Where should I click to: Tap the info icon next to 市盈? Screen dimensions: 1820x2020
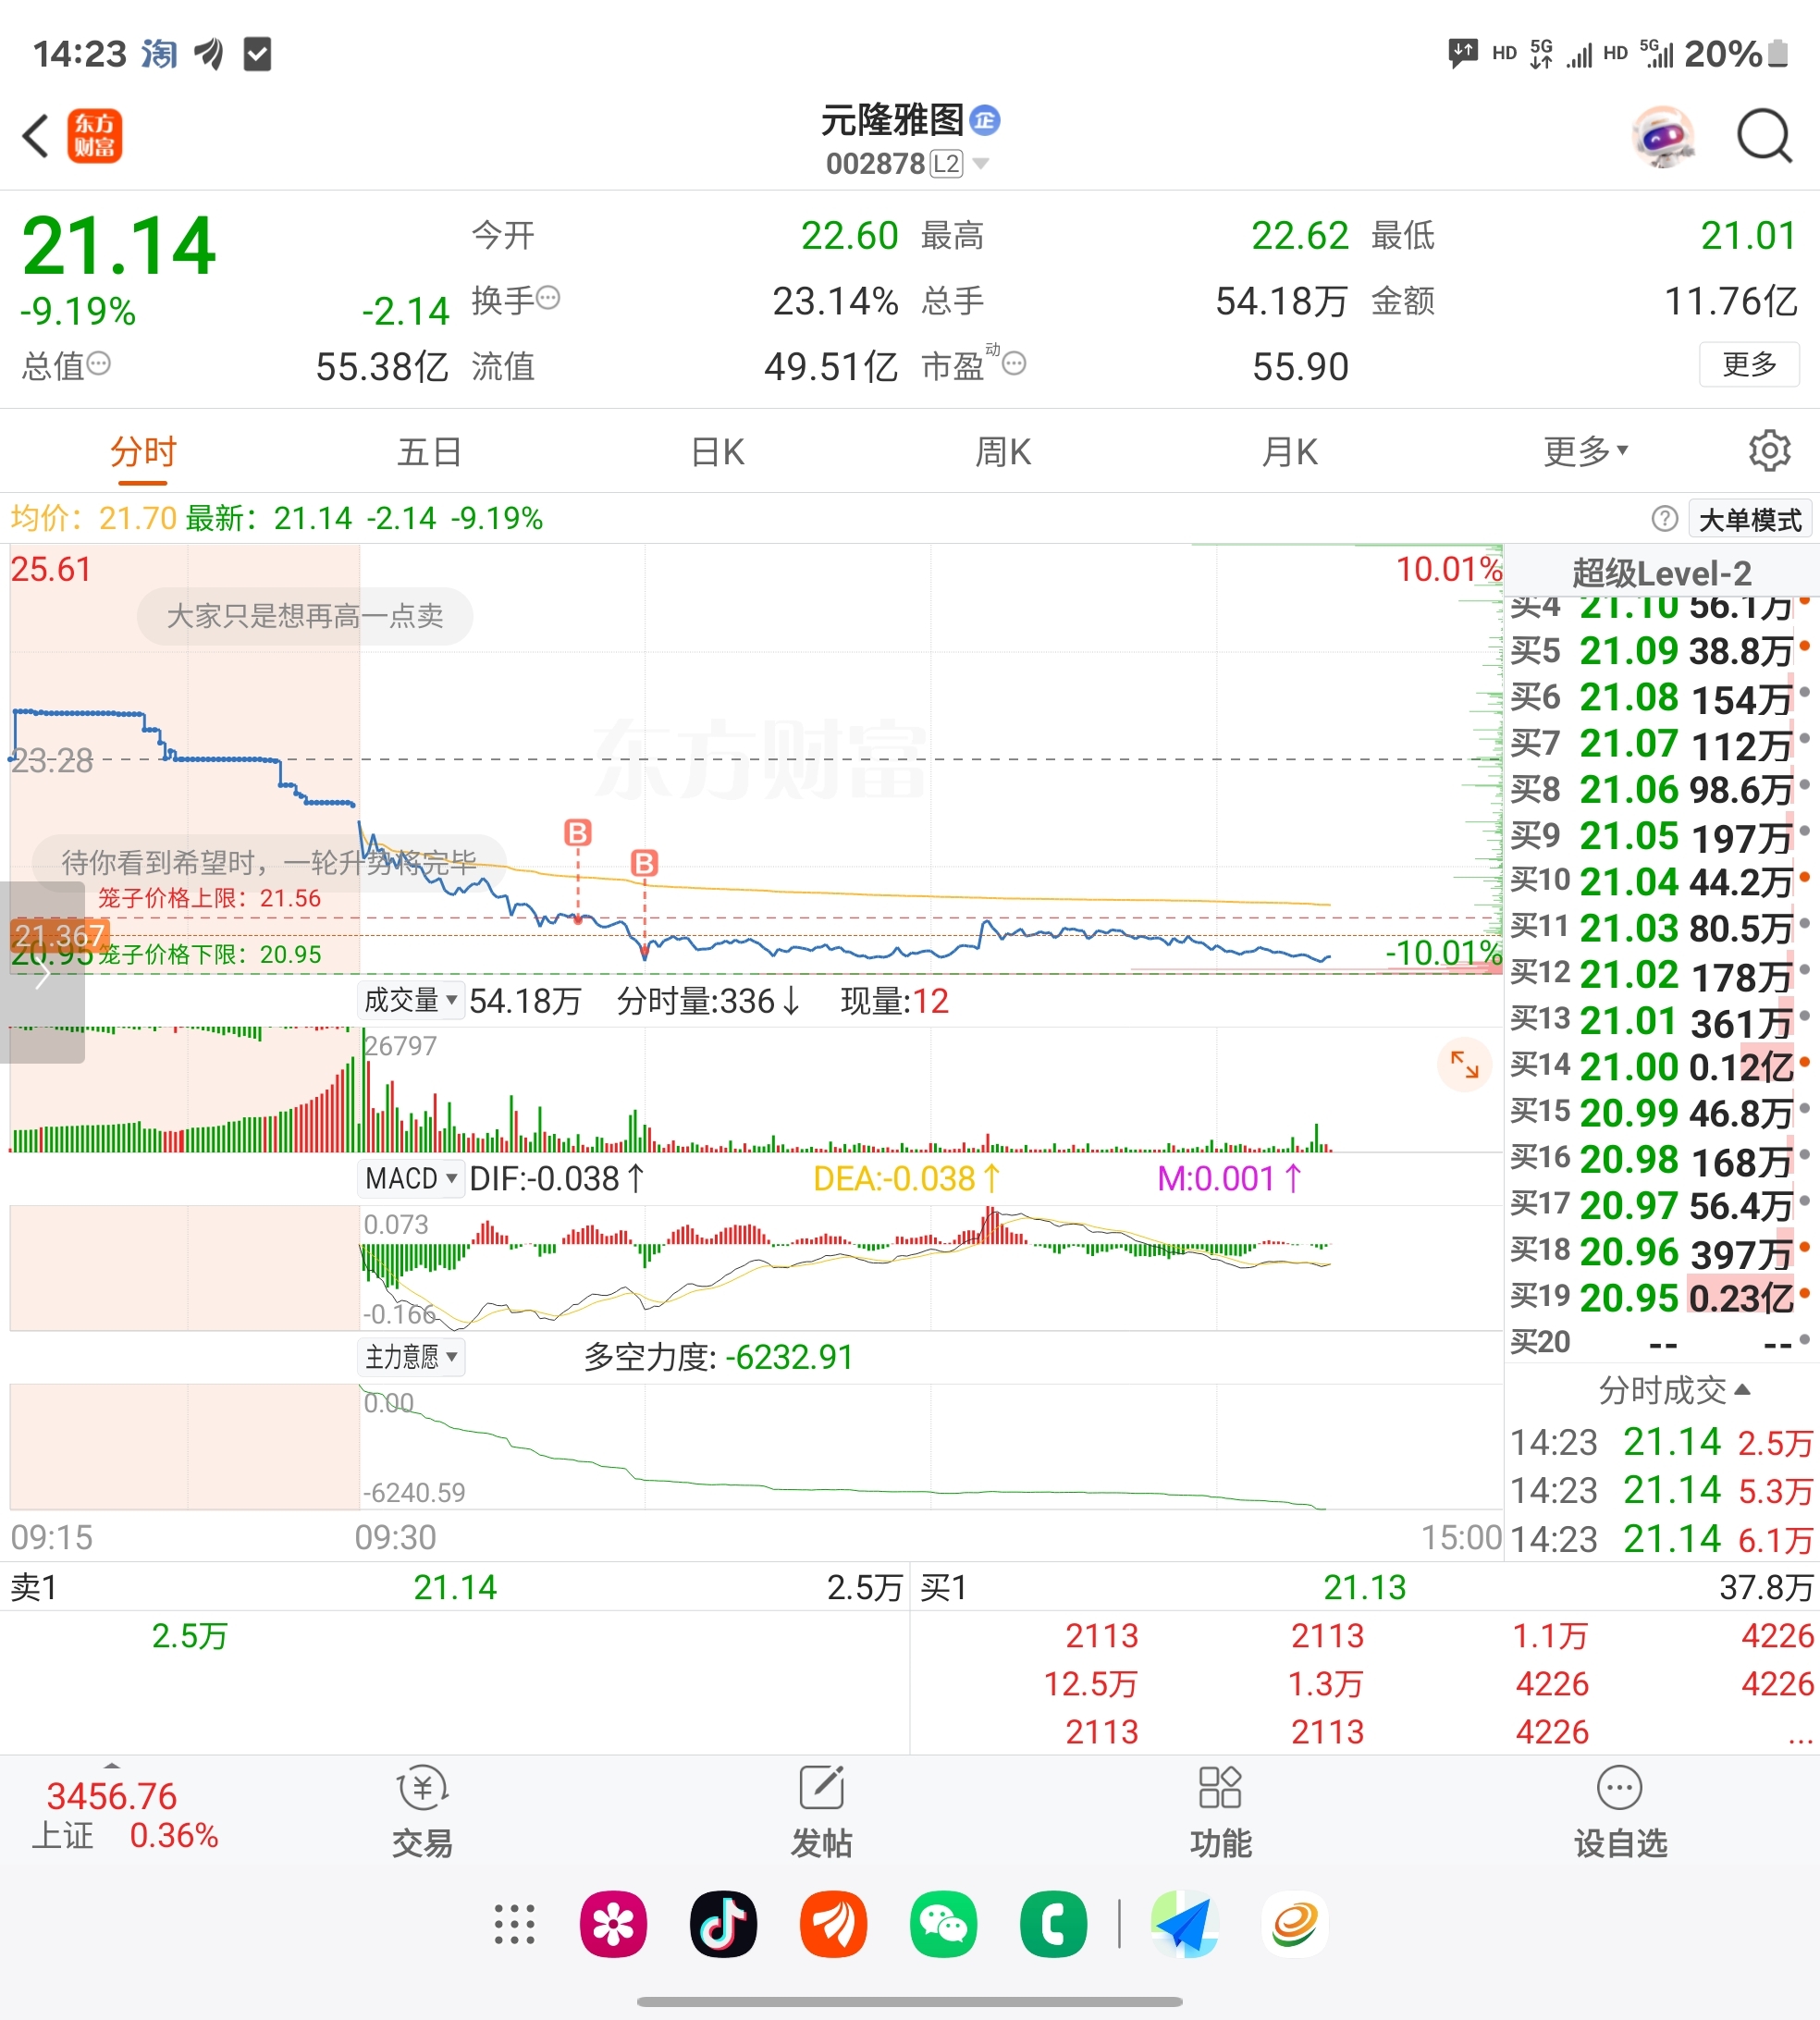coord(1014,363)
